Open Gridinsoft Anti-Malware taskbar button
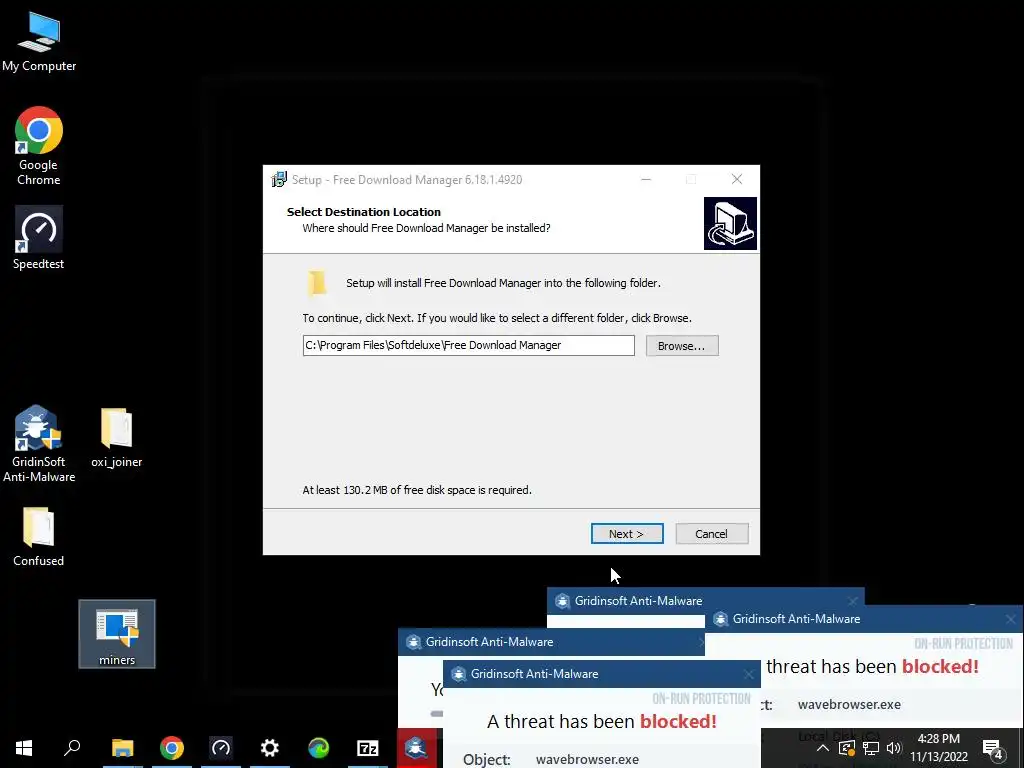 coord(417,748)
